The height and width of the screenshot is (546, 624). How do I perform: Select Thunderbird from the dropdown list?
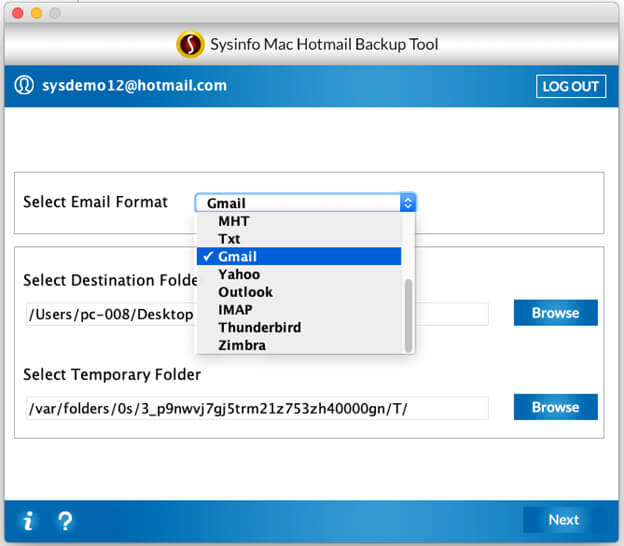[299, 327]
